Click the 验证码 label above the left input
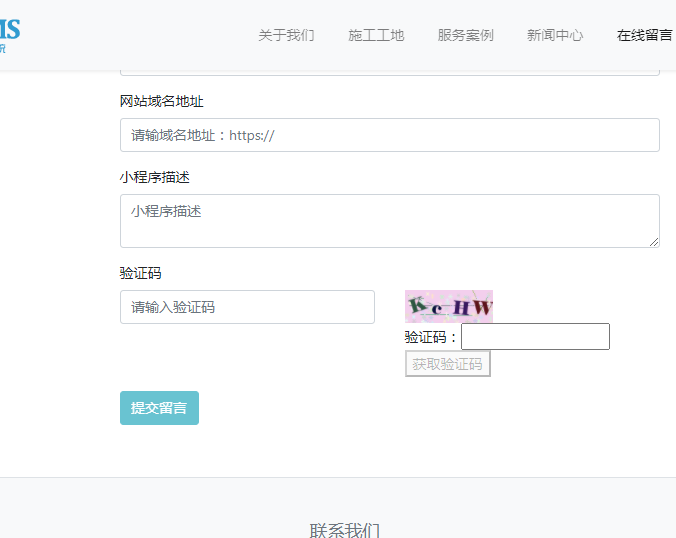676x538 pixels. point(140,273)
